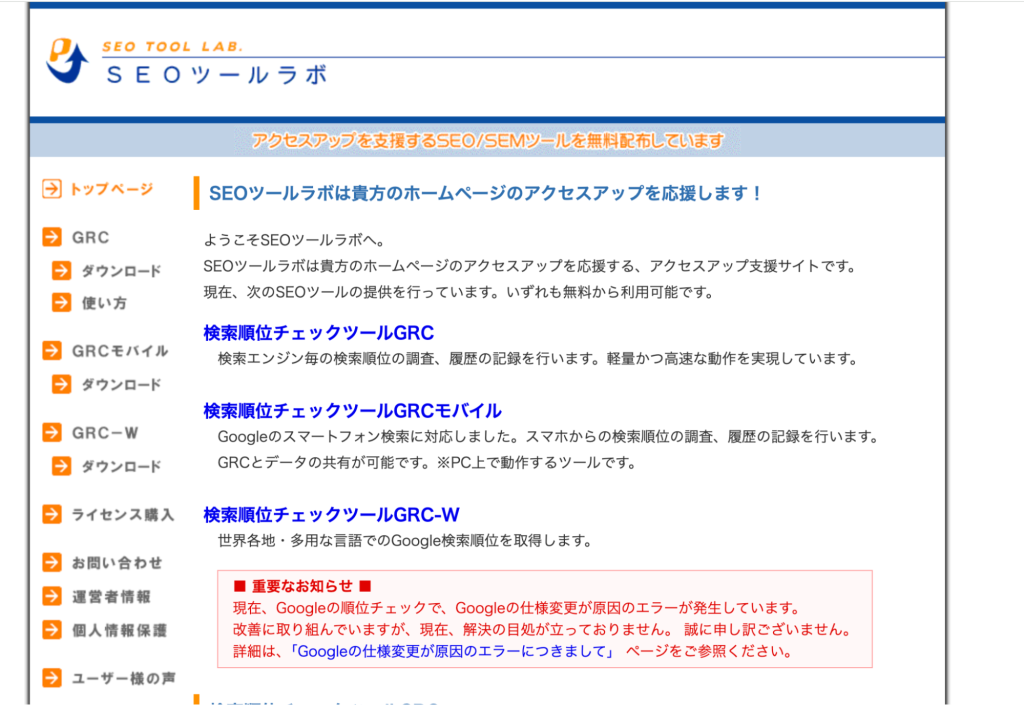Click the arrow icon next to GRC-W
Screen dimensions: 1024x705
52,432
